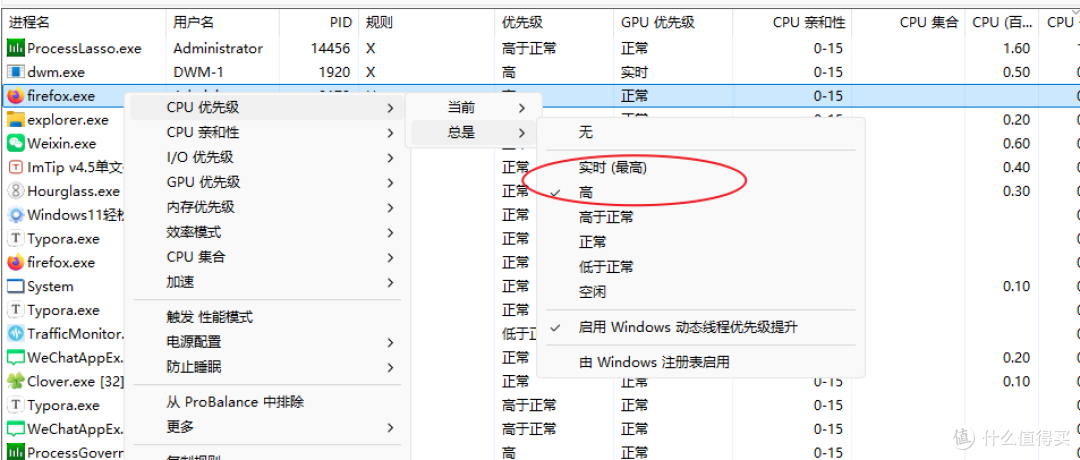Click CPU value 0.60 in Weixin.exe row

click(x=1017, y=143)
